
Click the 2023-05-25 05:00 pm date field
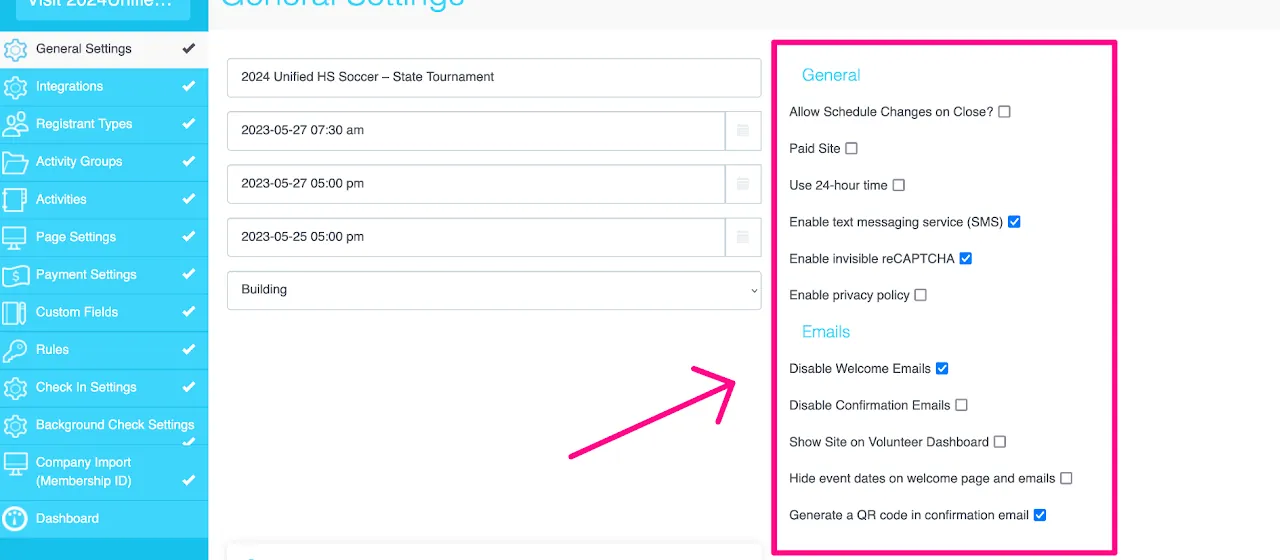(x=476, y=237)
